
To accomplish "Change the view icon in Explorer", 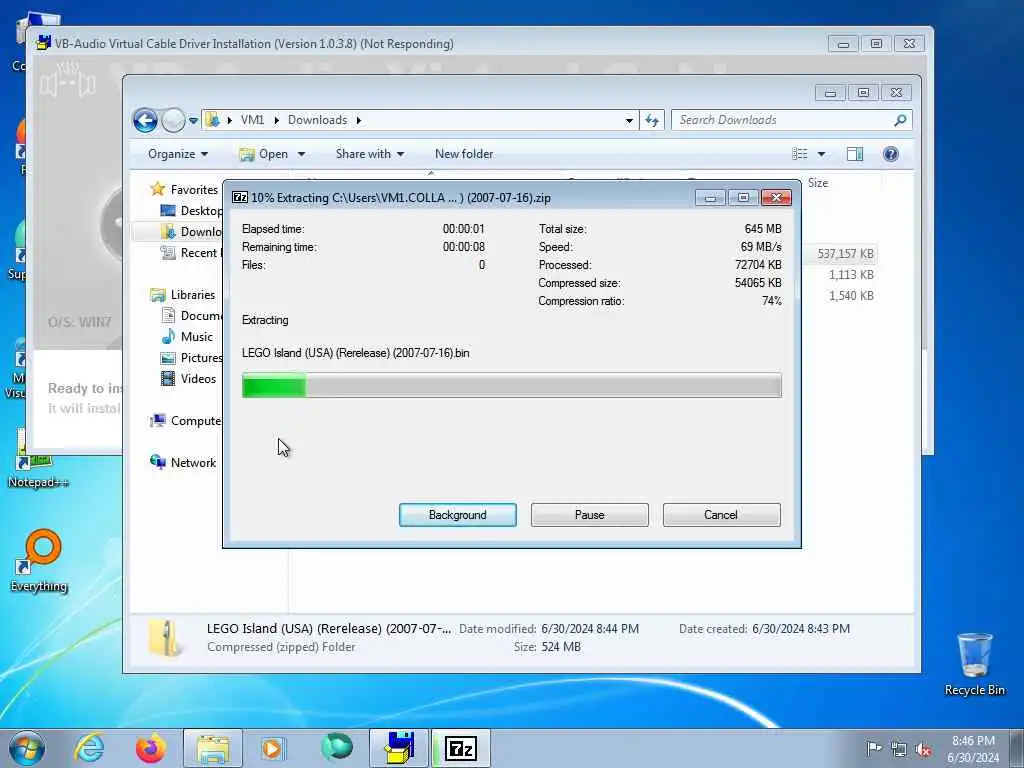I will tap(800, 154).
